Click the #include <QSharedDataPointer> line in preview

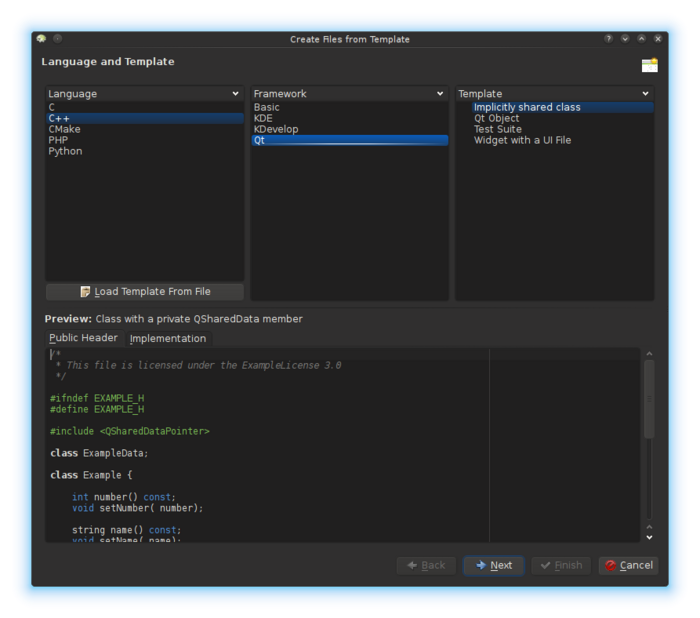[x=129, y=431]
